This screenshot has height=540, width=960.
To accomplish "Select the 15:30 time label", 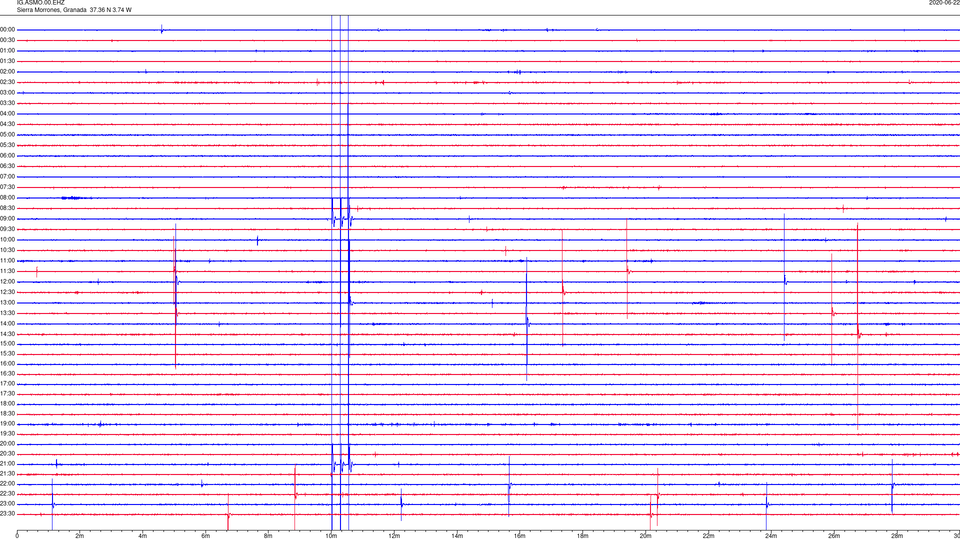I will point(8,354).
